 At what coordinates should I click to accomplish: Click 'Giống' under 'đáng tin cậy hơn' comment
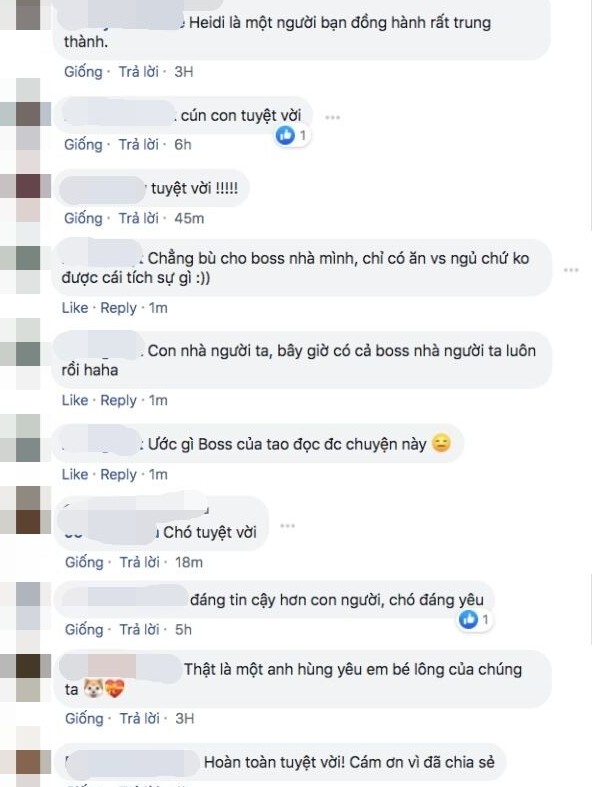pyautogui.click(x=84, y=629)
